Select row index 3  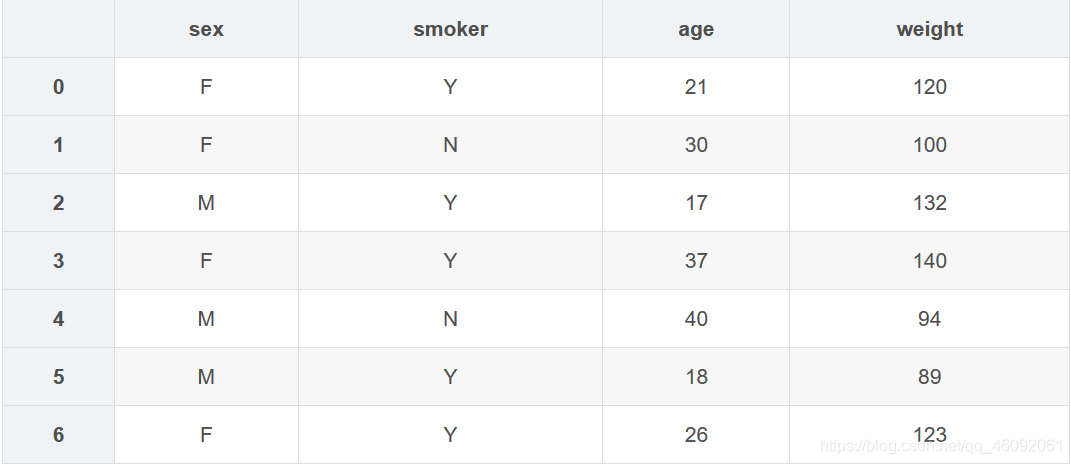coord(58,261)
